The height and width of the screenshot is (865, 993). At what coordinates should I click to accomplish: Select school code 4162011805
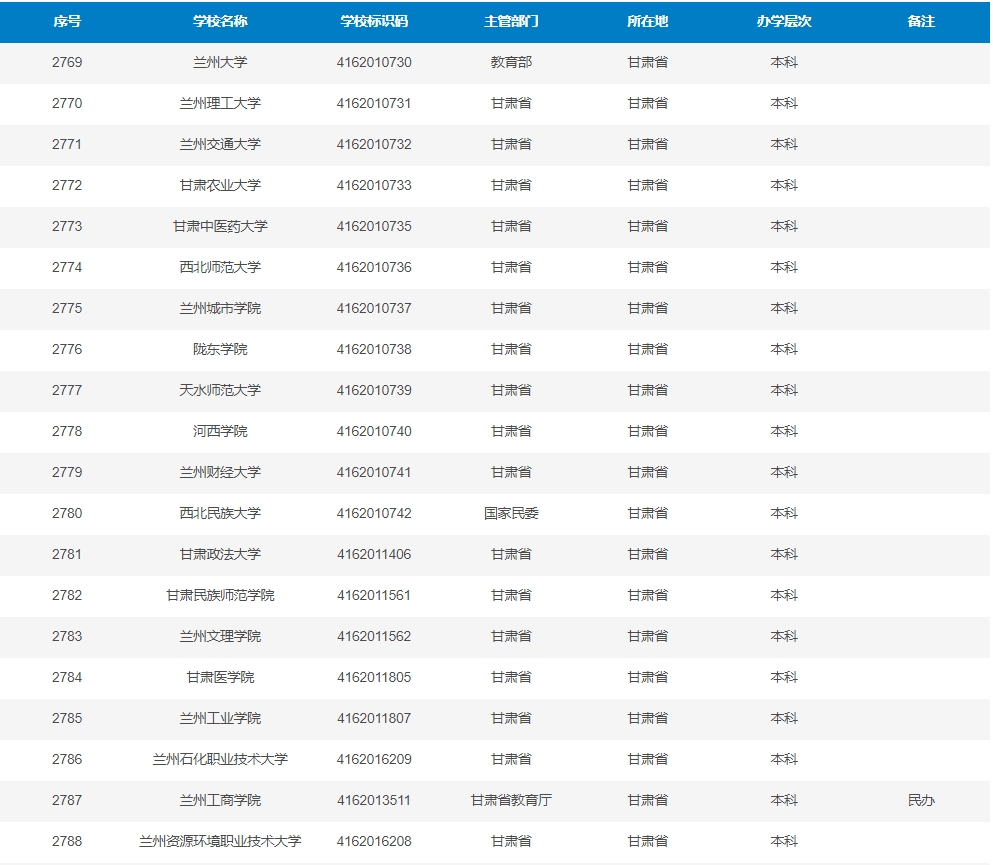click(374, 678)
